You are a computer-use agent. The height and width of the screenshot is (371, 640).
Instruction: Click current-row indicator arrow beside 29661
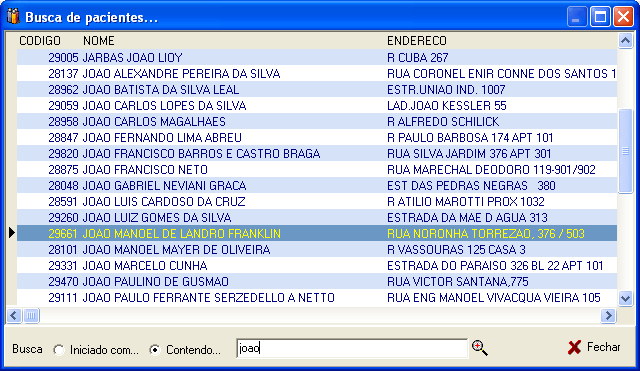12,233
